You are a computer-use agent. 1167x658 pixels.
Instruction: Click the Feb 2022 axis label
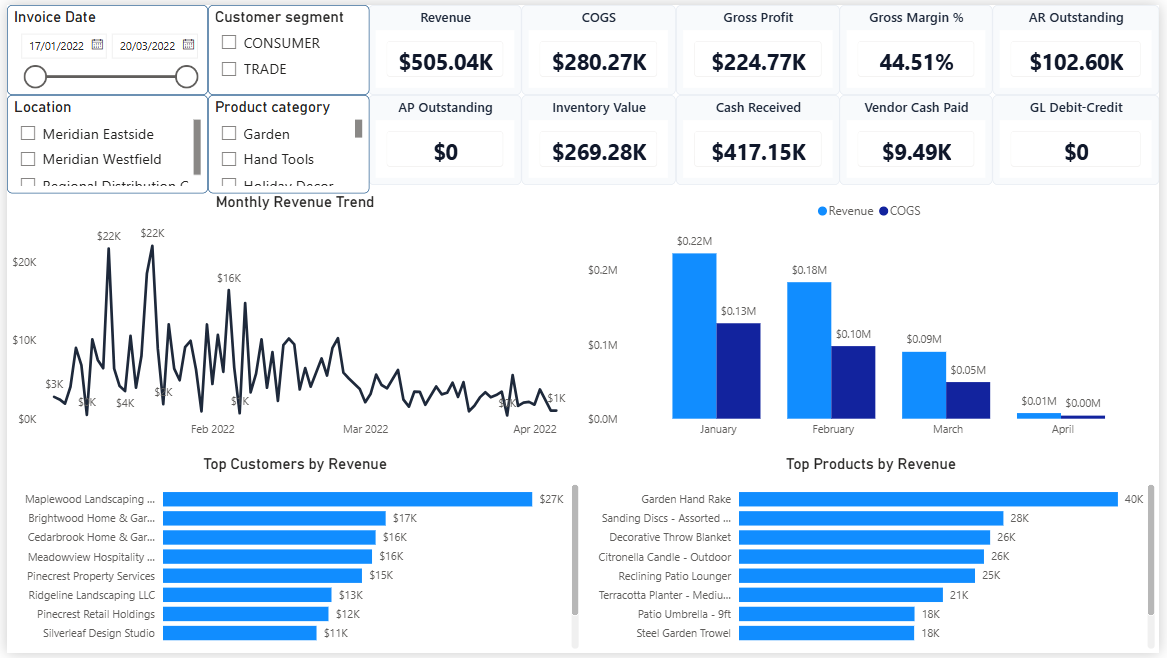coord(213,429)
